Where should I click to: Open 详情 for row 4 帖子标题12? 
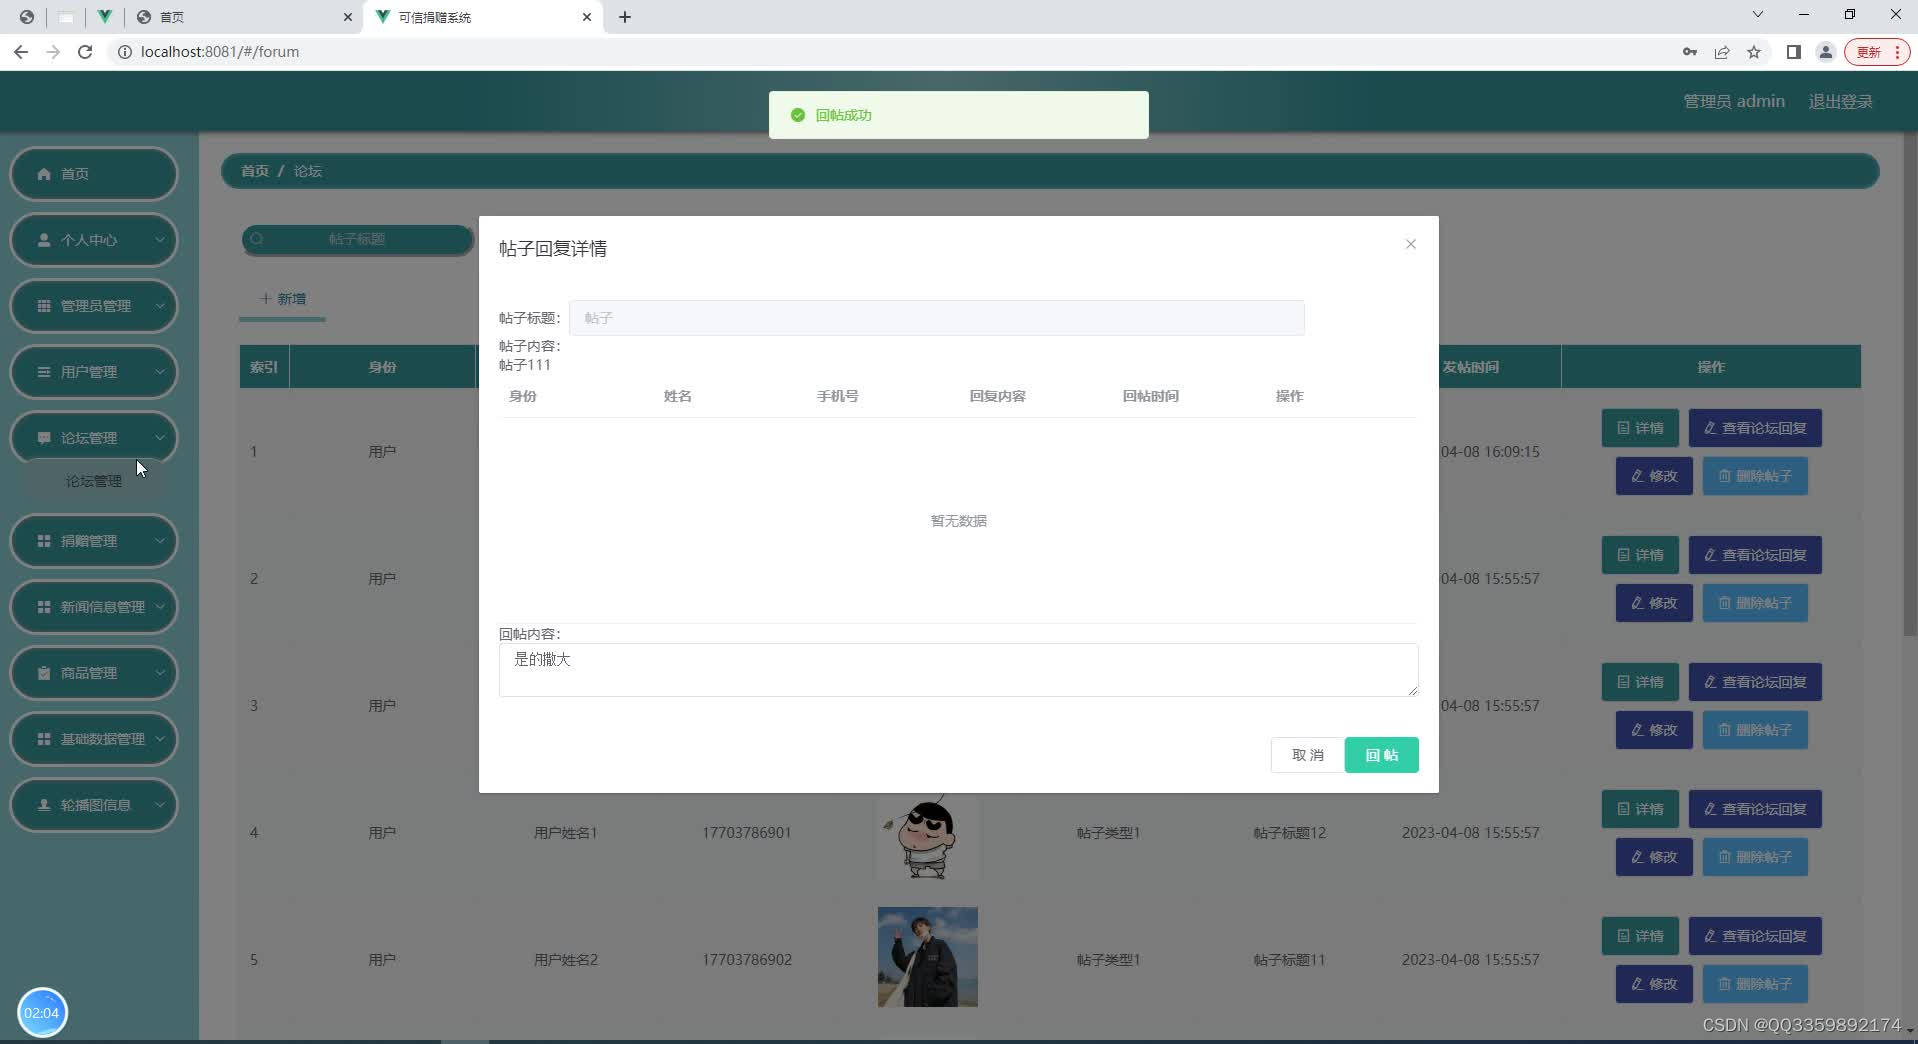pyautogui.click(x=1641, y=809)
